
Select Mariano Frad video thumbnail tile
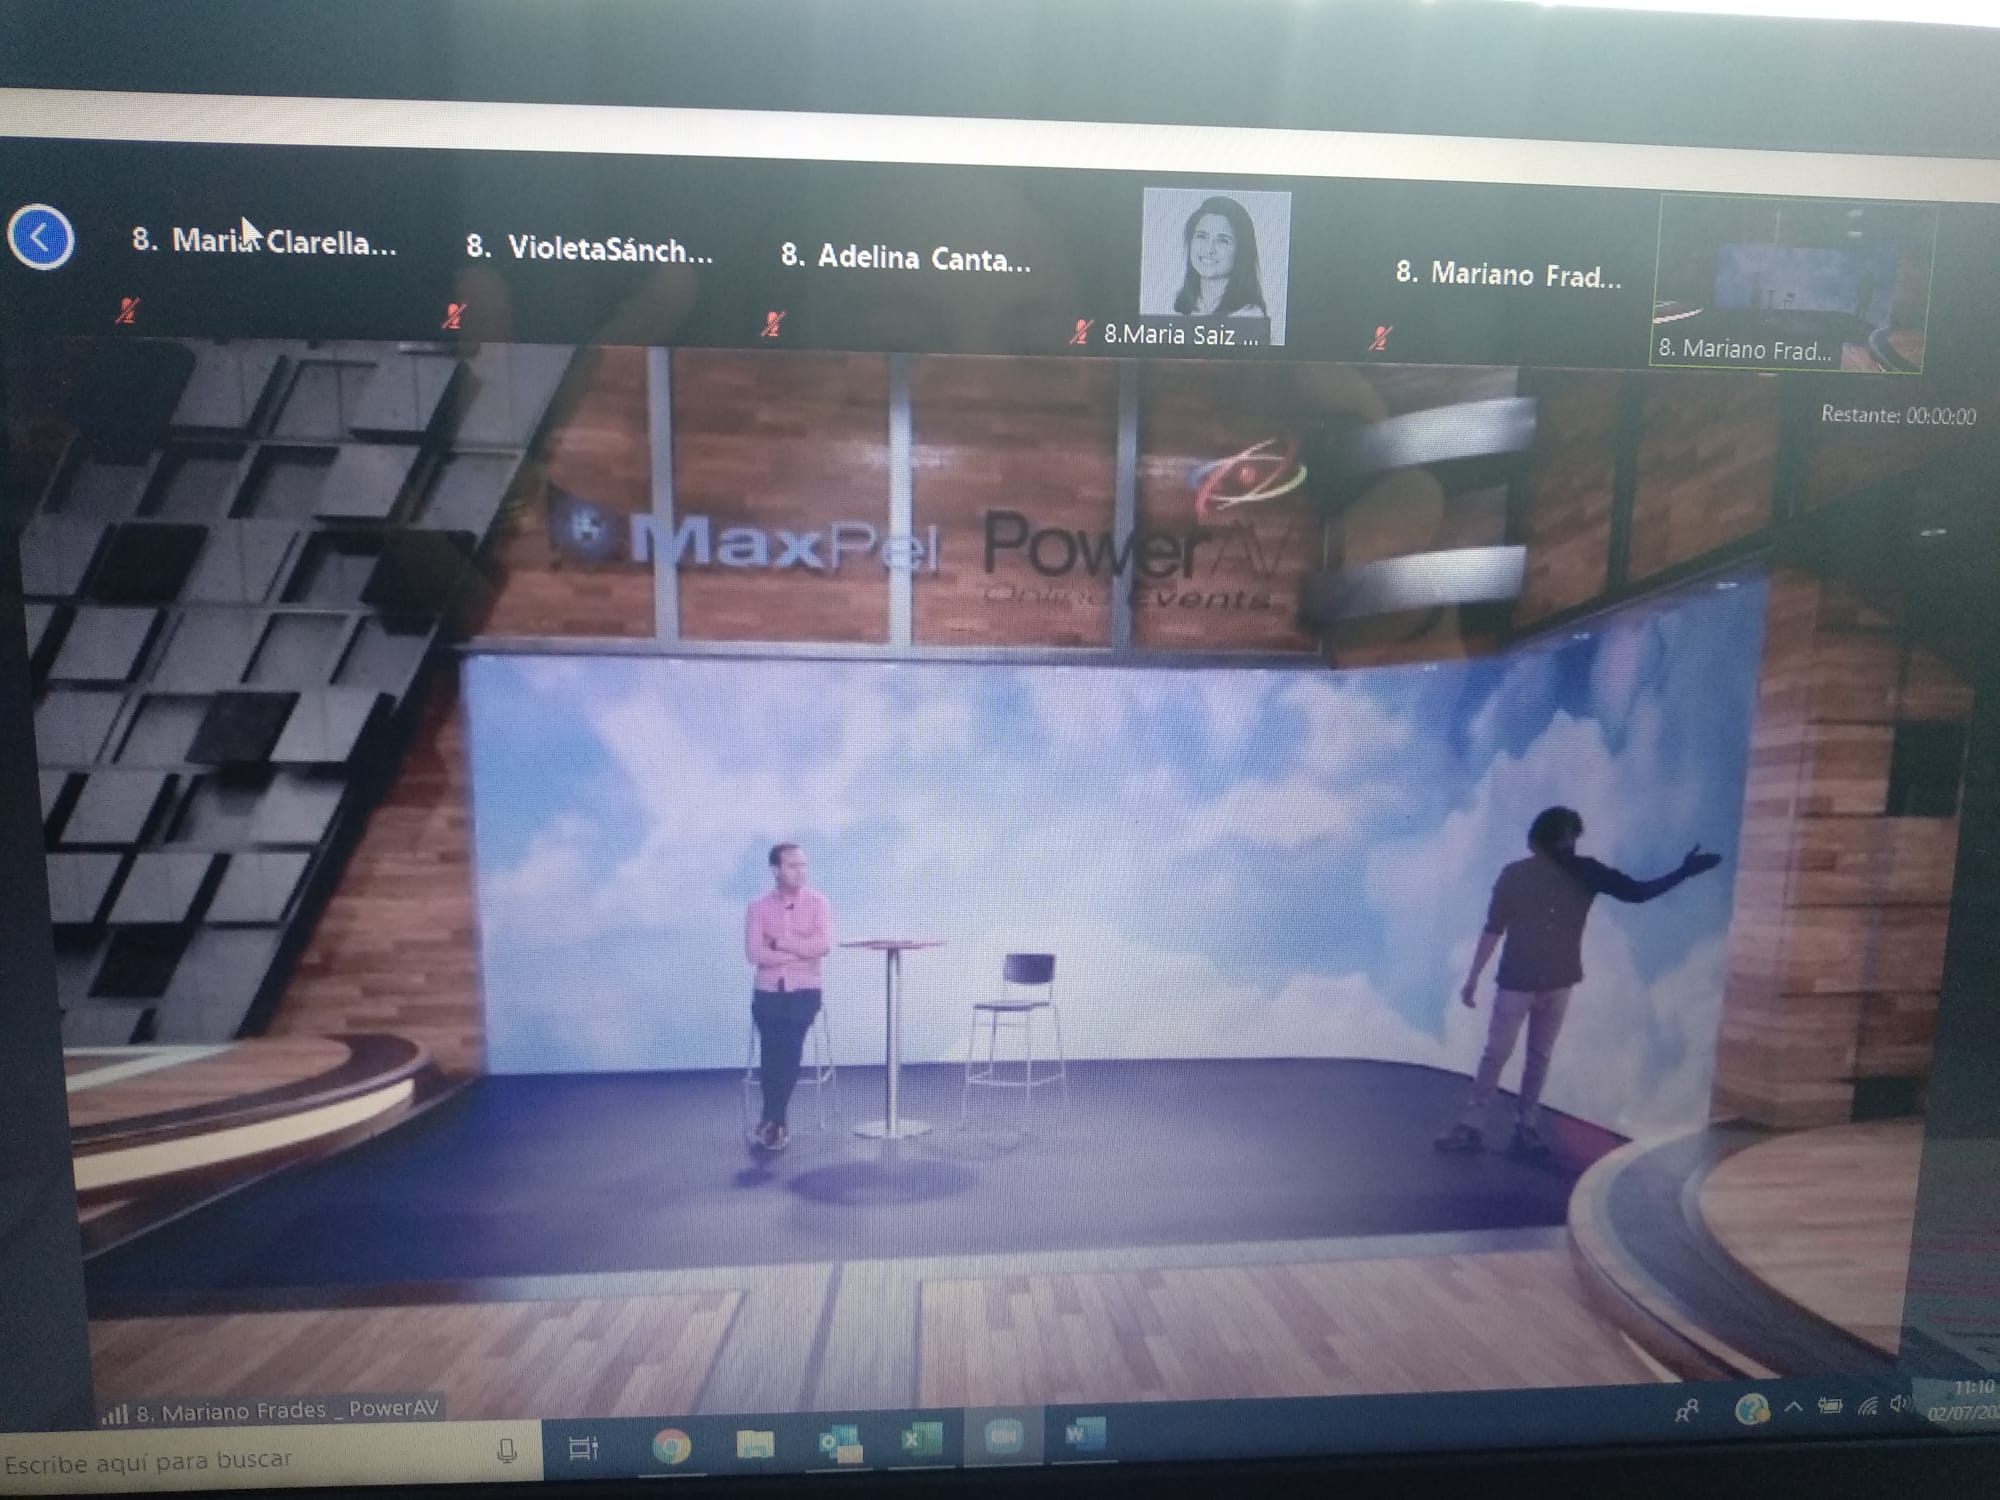[1788, 284]
